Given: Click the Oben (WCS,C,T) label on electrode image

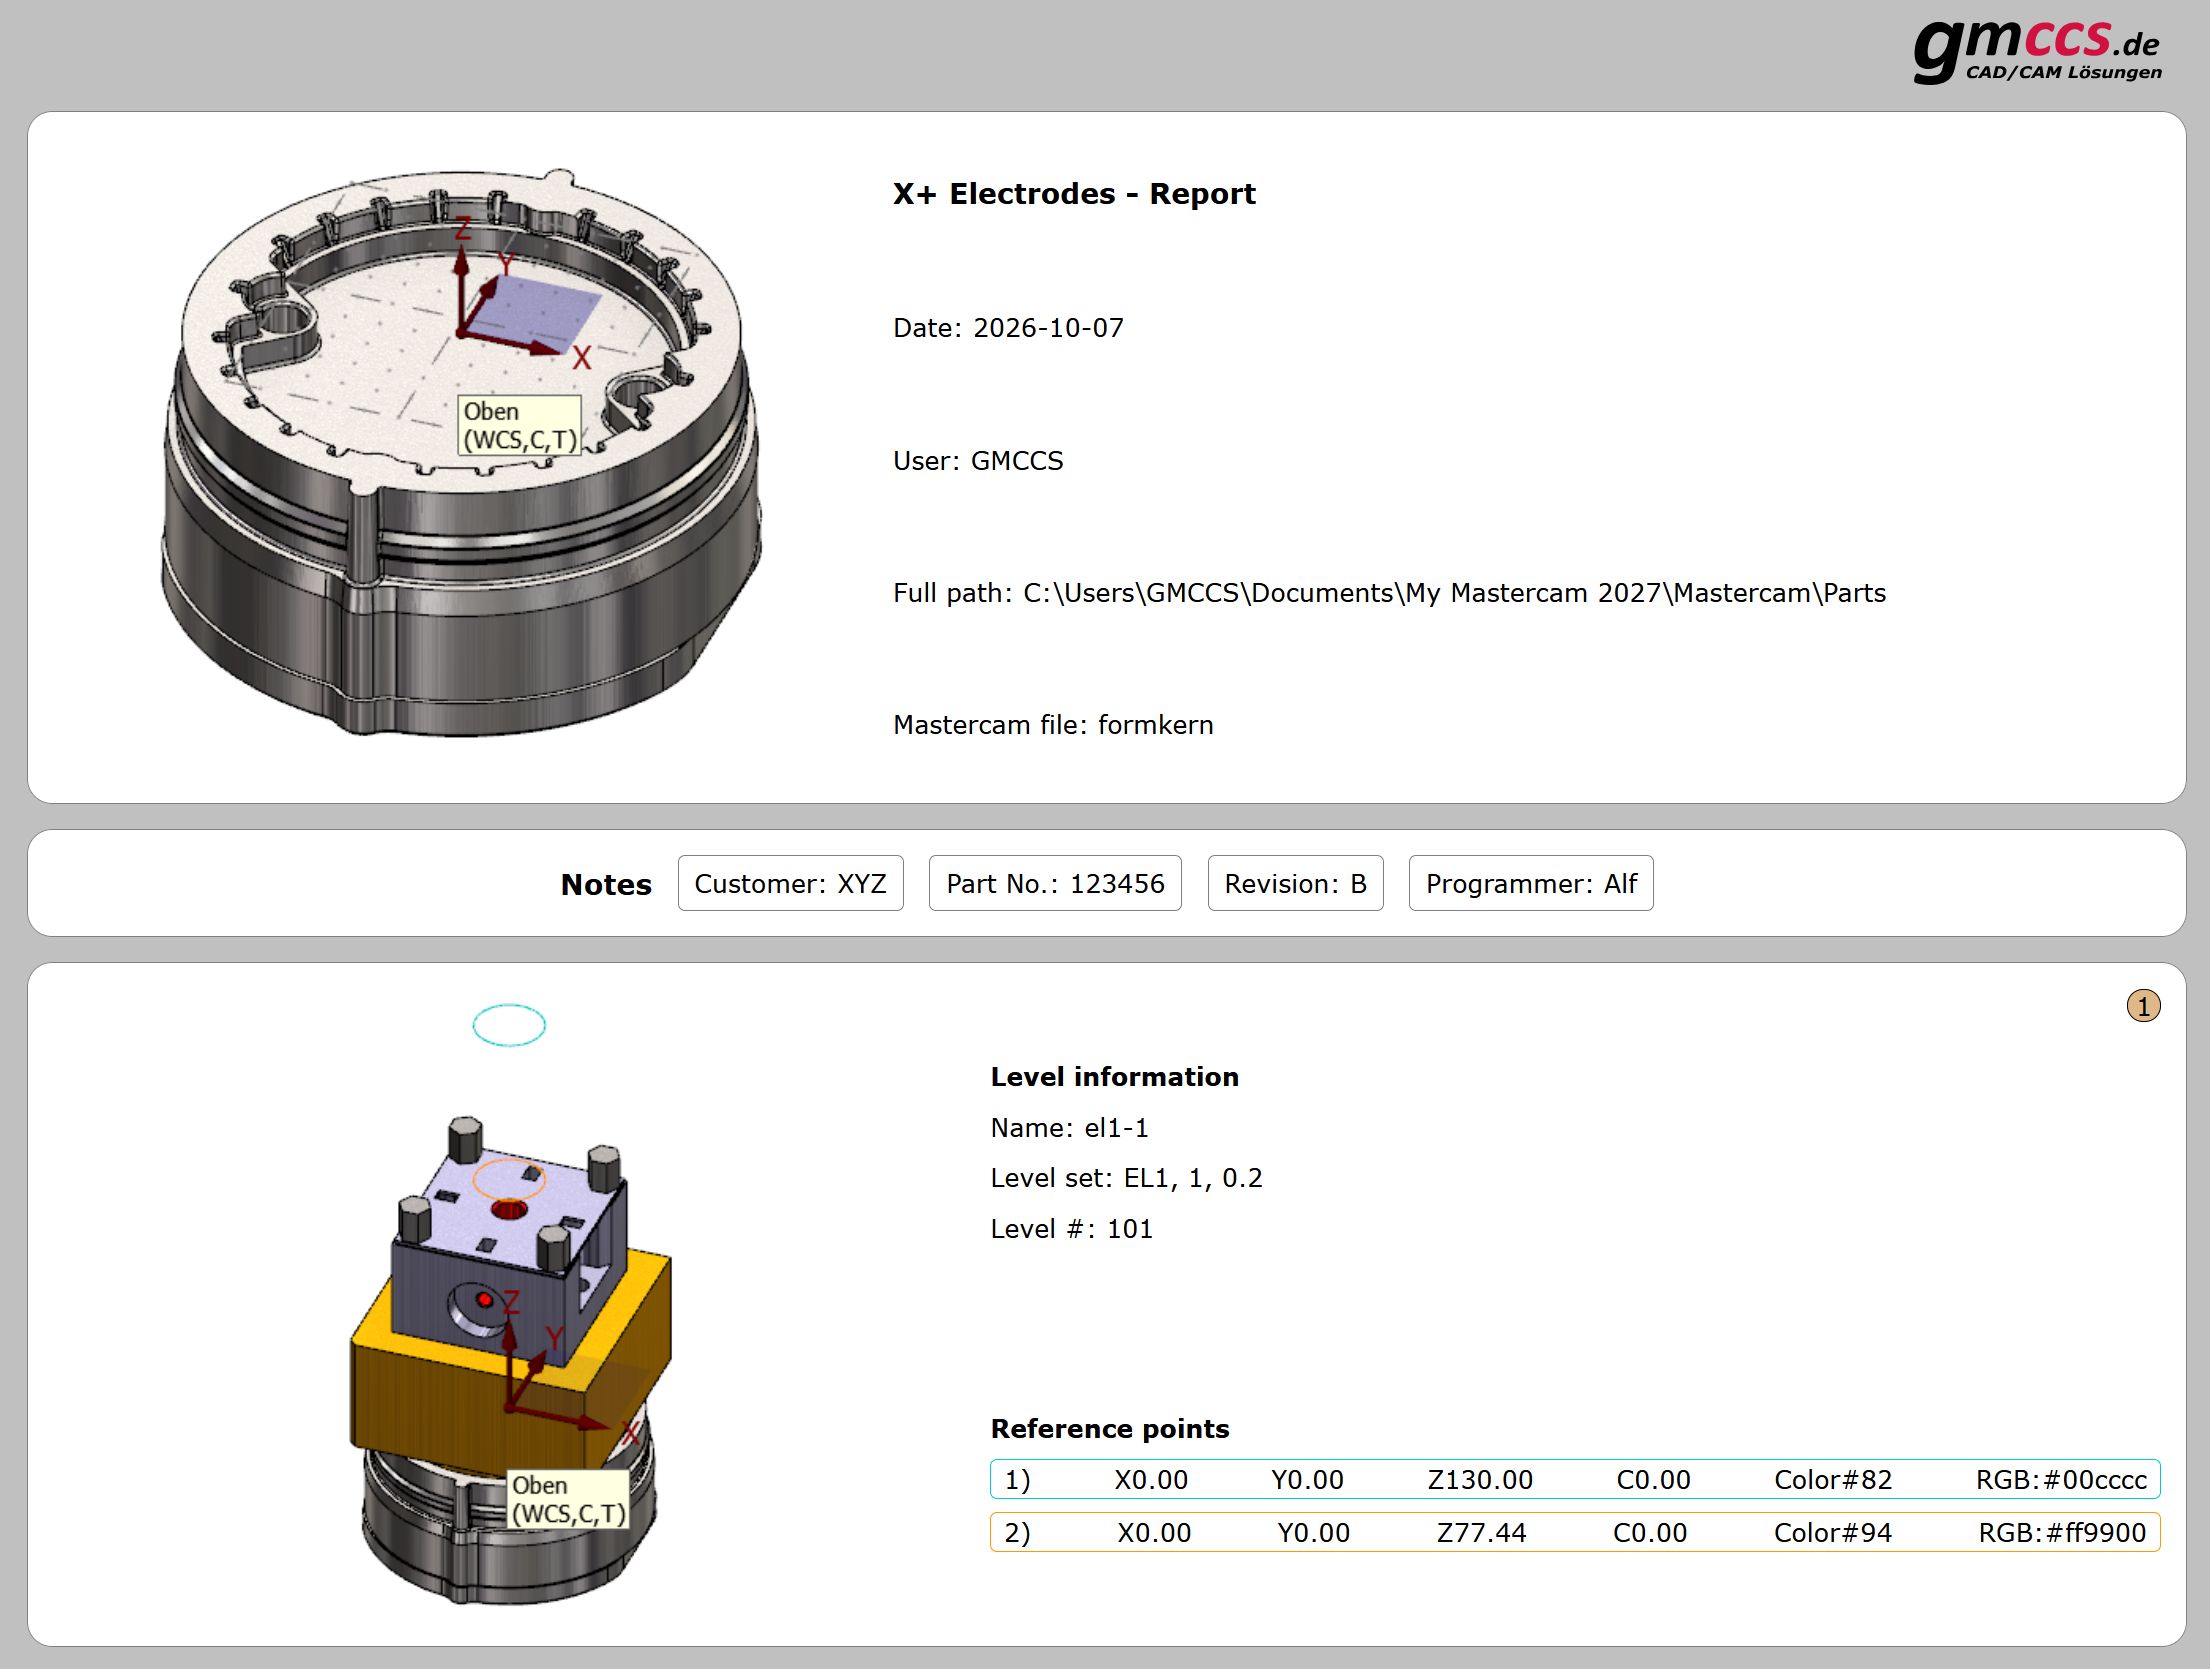Looking at the screenshot, I should [x=568, y=1499].
